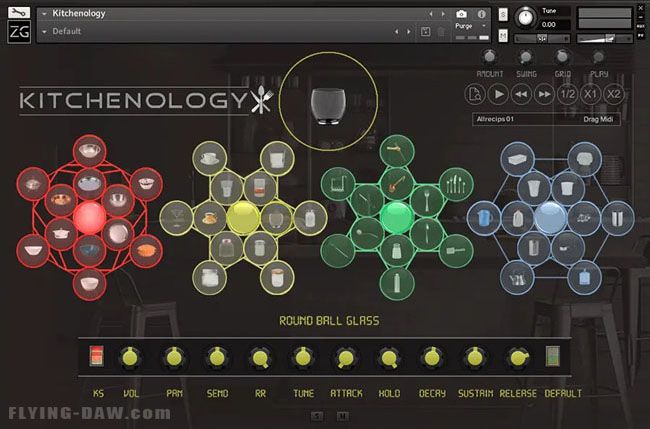Click the ROUND BALL GLASS sample name
Image resolution: width=650 pixels, height=429 pixels.
click(x=329, y=321)
